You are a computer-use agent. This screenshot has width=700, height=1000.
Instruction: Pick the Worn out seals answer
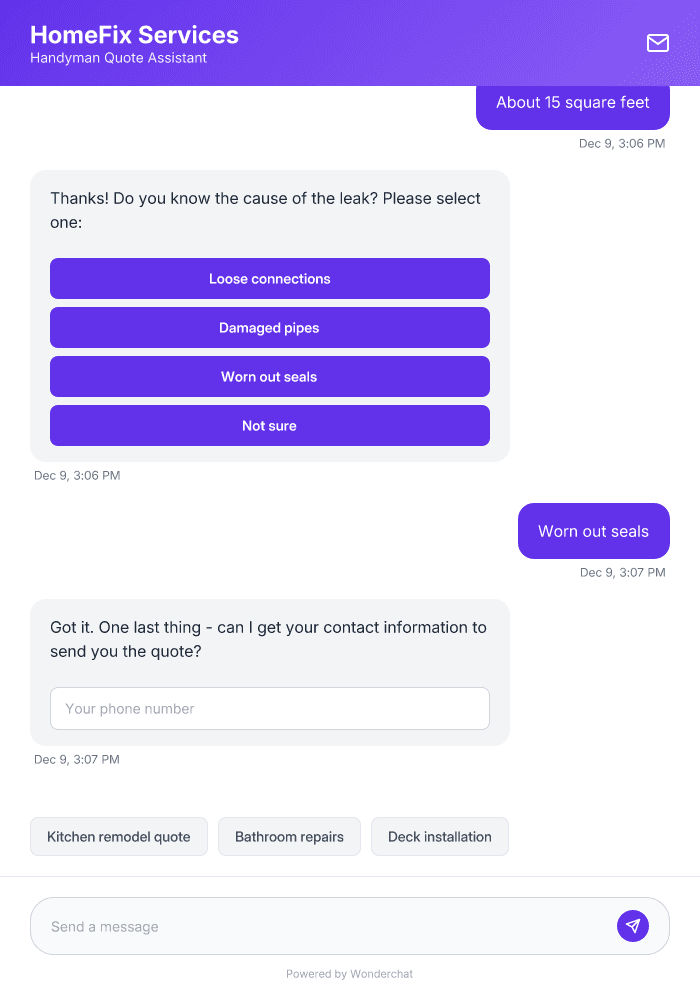point(269,376)
